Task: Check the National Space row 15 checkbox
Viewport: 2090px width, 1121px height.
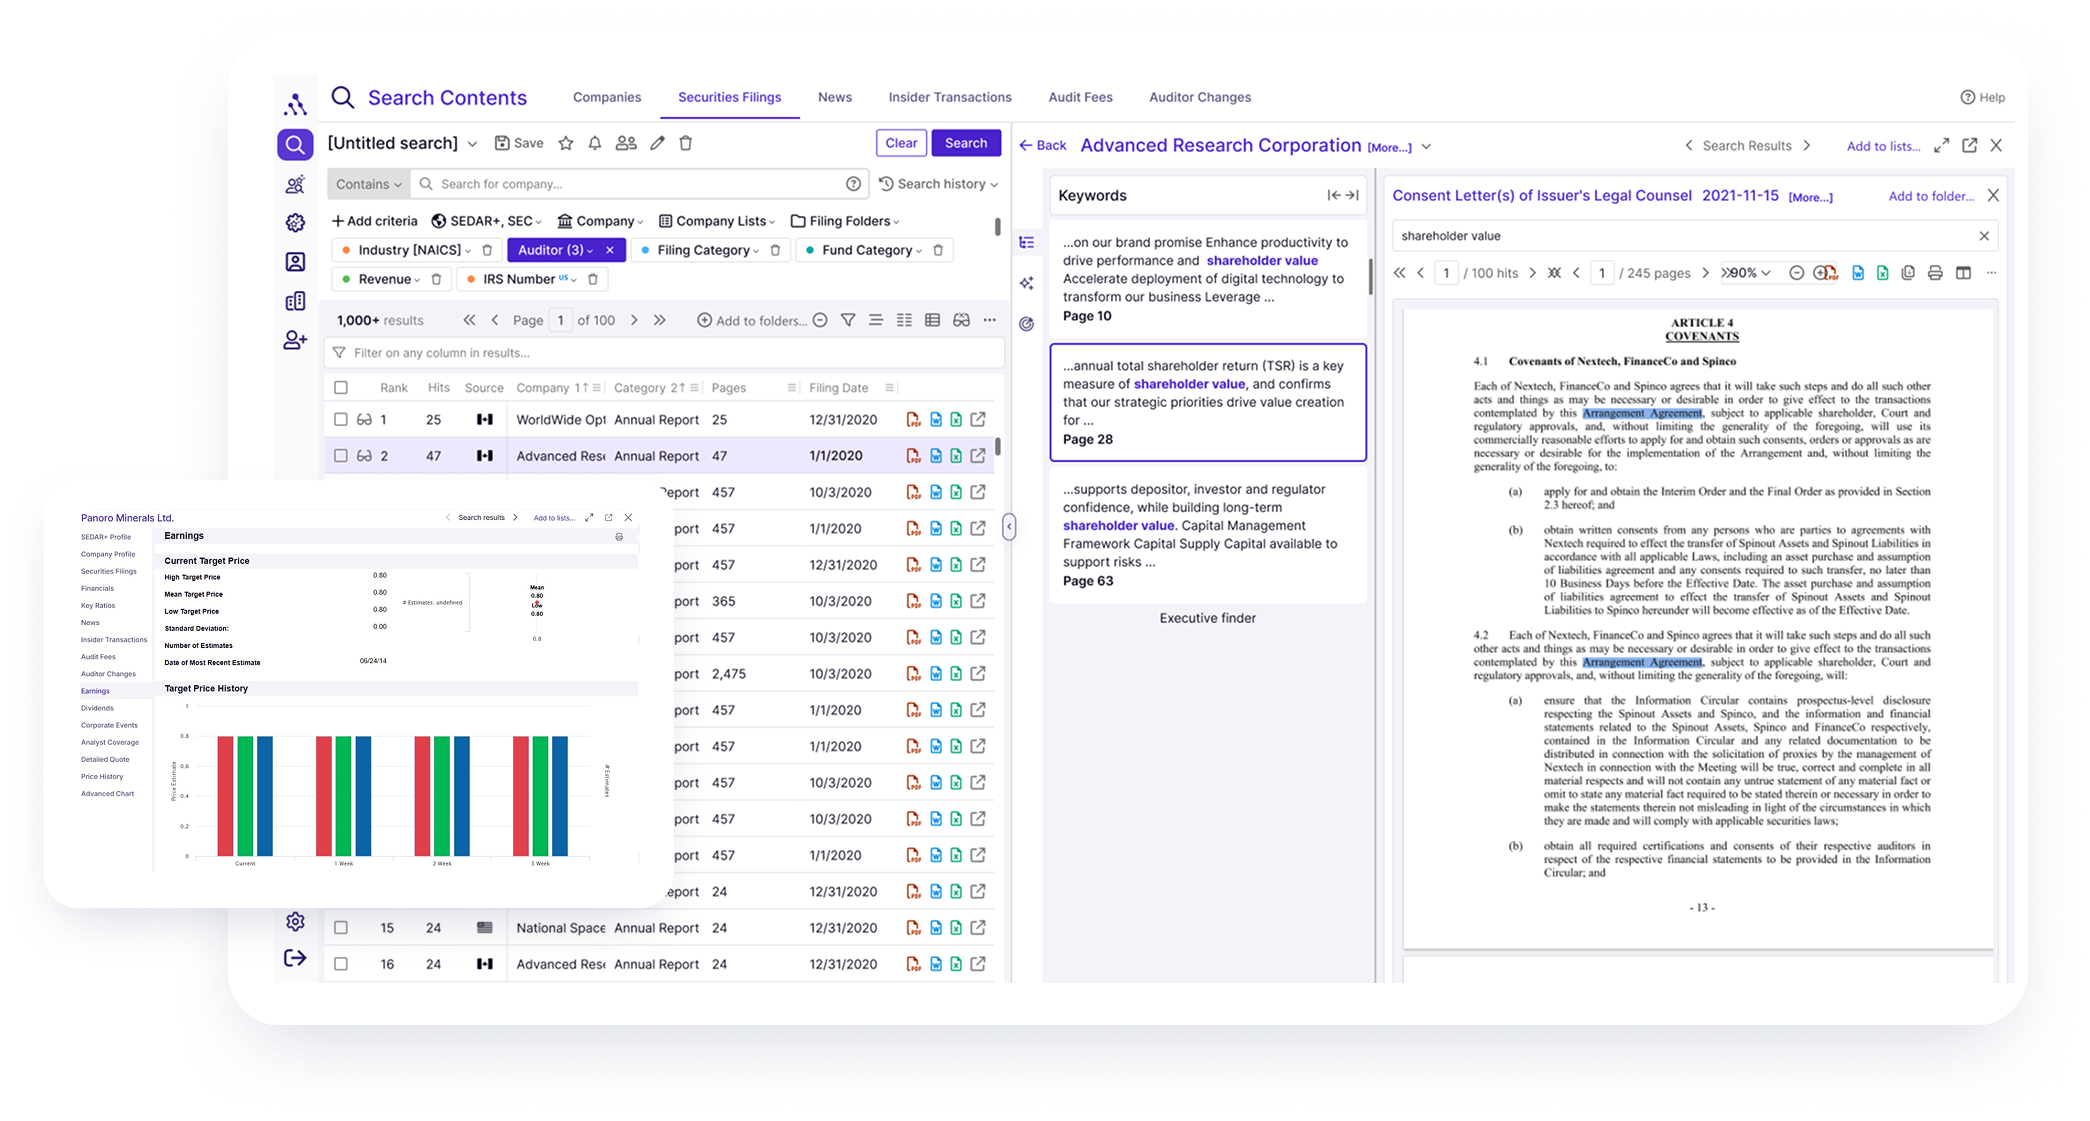Action: (x=341, y=928)
